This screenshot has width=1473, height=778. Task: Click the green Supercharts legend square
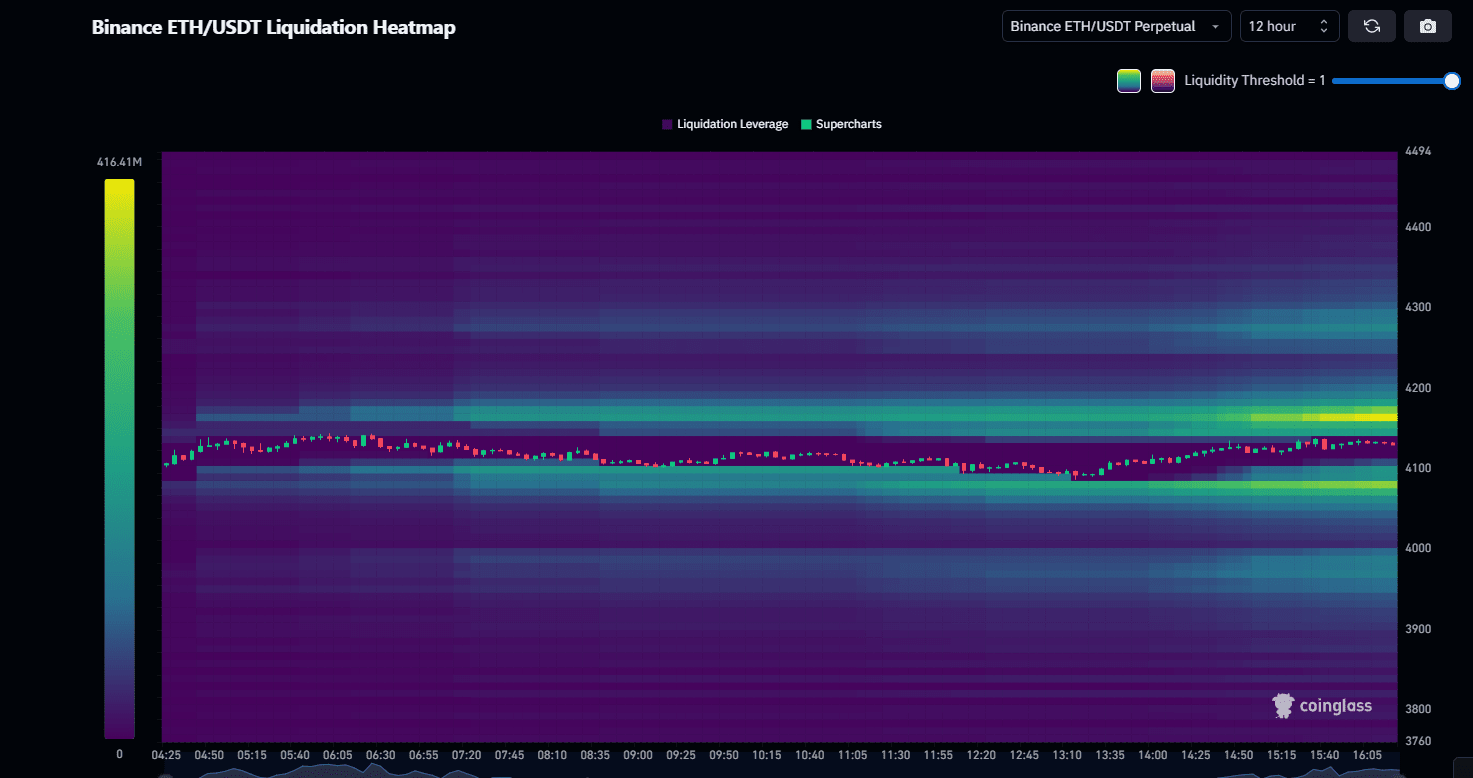point(806,125)
